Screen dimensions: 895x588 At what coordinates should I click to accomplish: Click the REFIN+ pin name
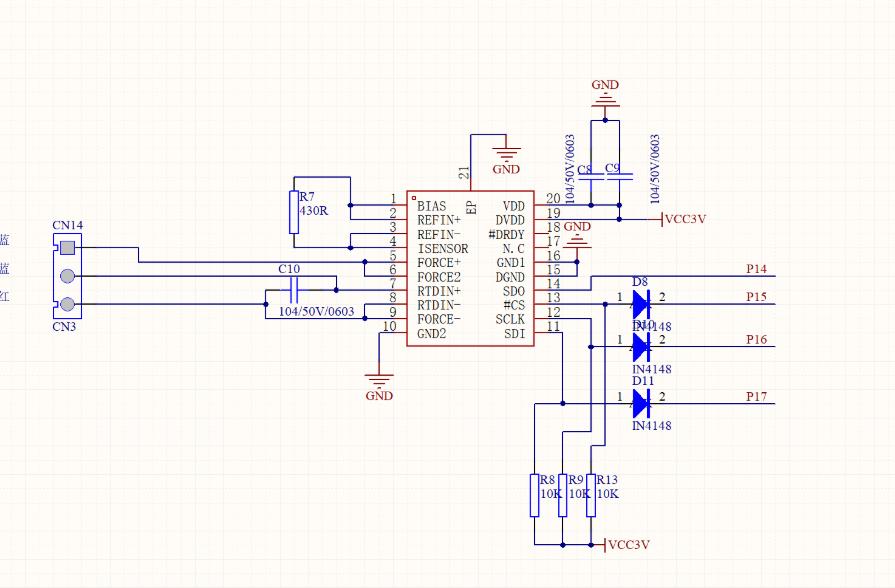439,220
